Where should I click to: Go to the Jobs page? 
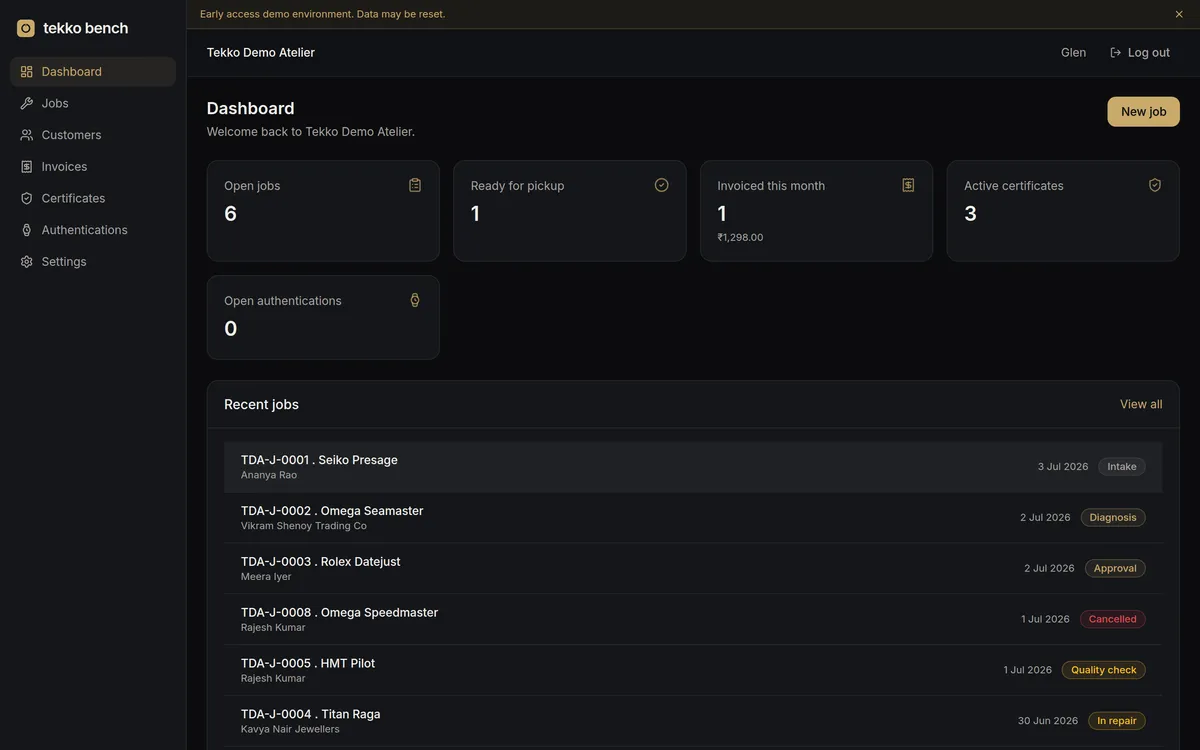coord(93,103)
